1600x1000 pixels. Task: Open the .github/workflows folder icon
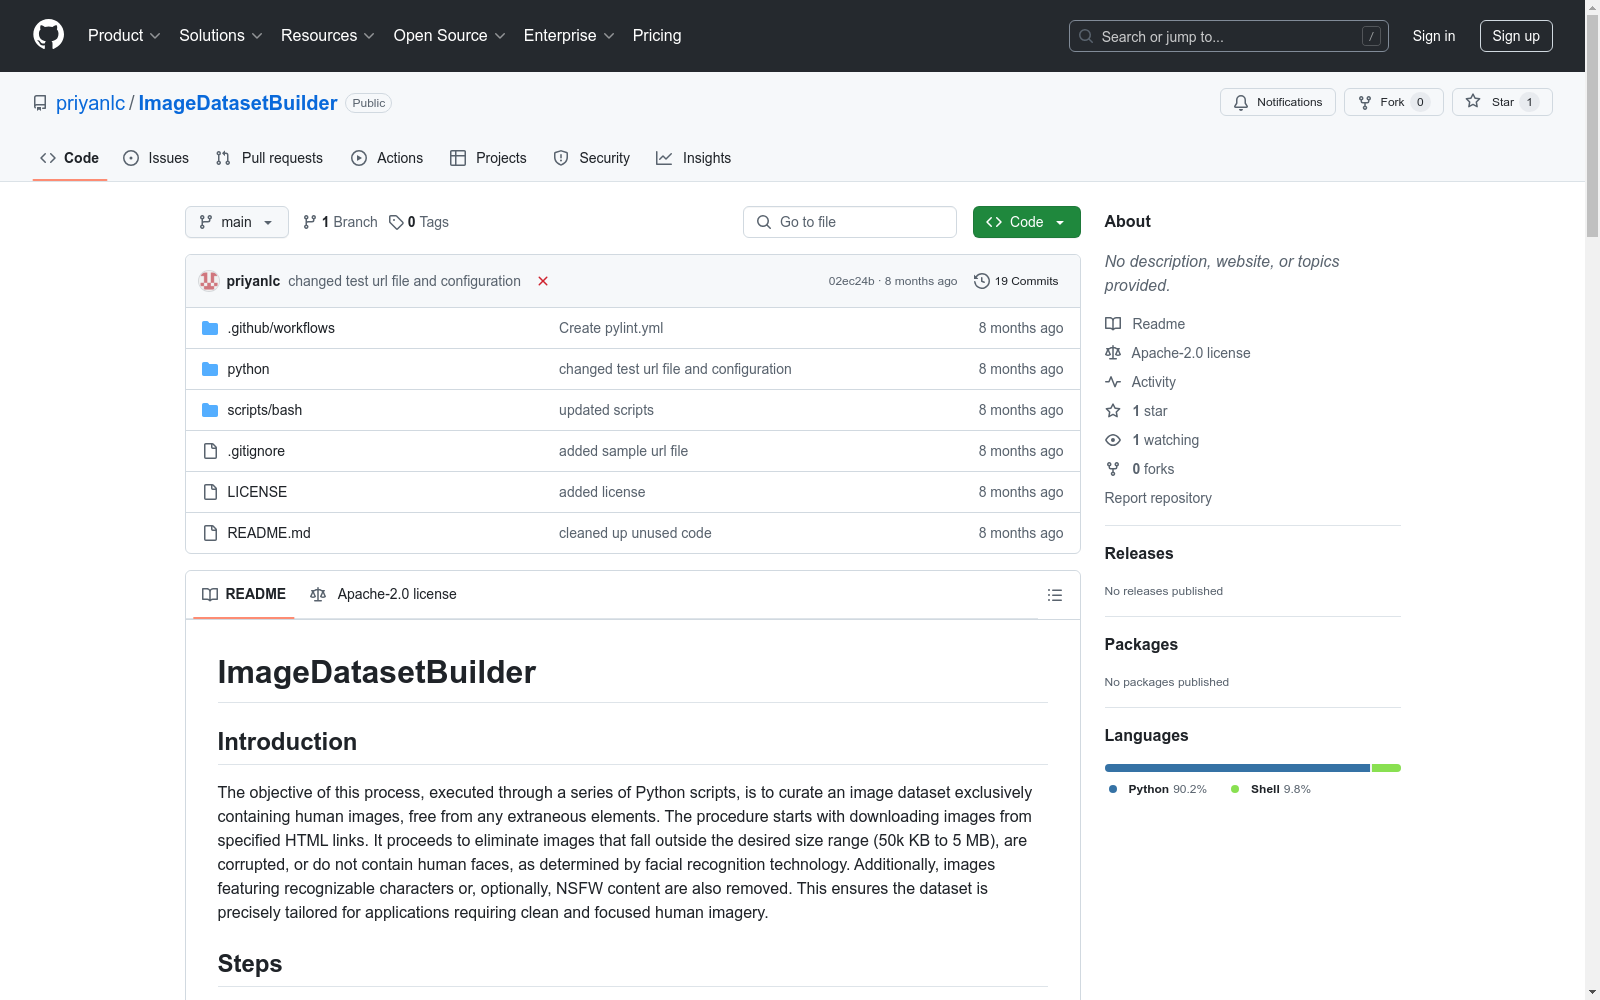click(210, 328)
